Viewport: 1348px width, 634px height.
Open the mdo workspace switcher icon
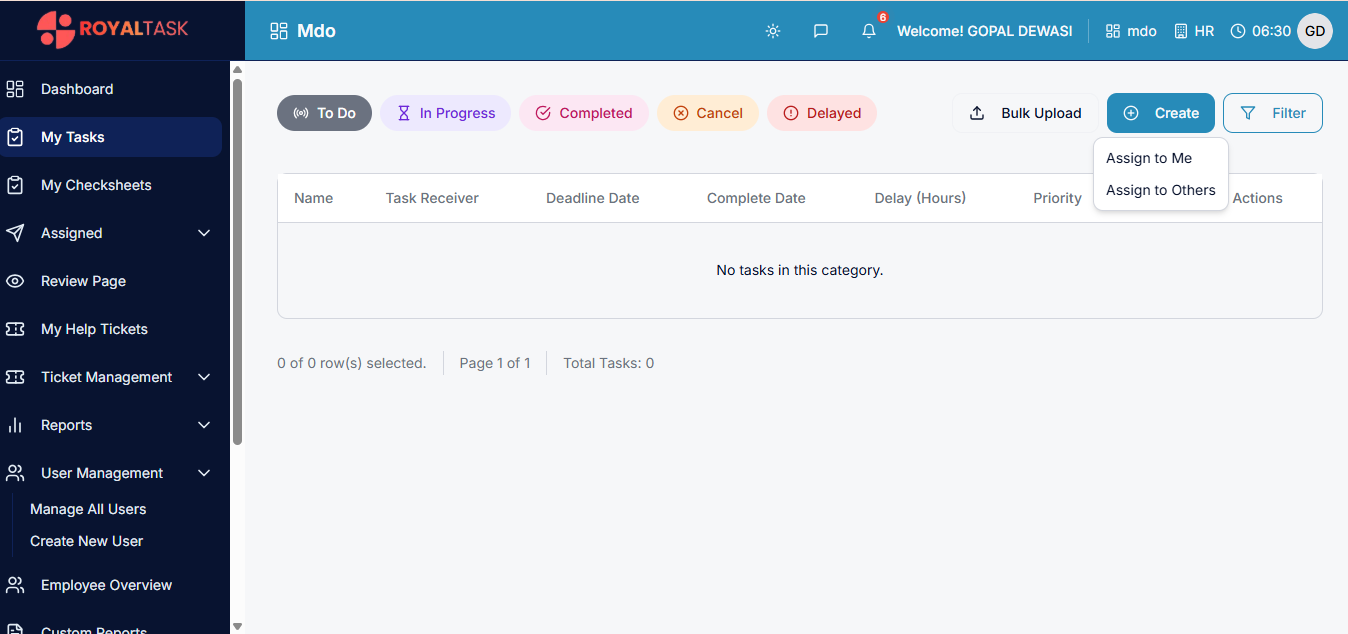point(1113,31)
